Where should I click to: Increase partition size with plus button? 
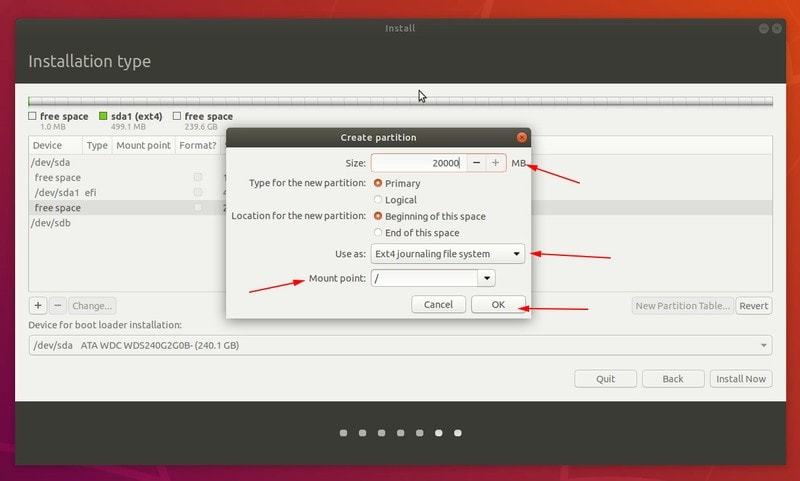495,163
